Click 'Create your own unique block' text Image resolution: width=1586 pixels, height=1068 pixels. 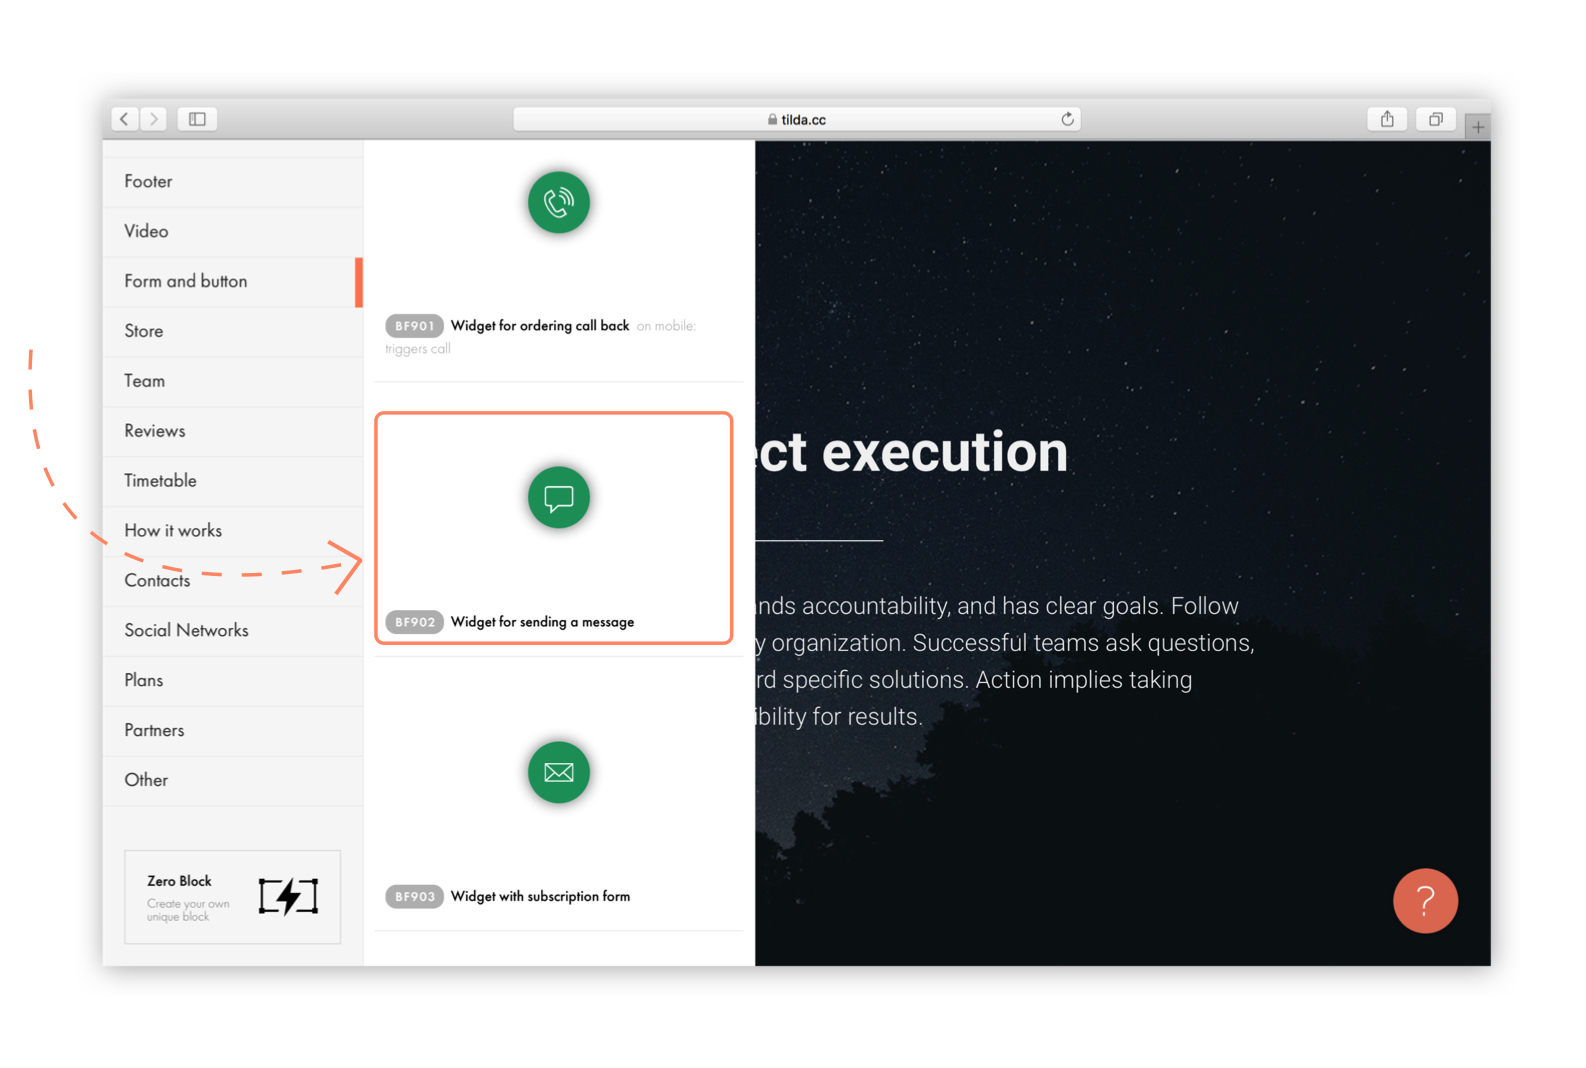tap(188, 910)
